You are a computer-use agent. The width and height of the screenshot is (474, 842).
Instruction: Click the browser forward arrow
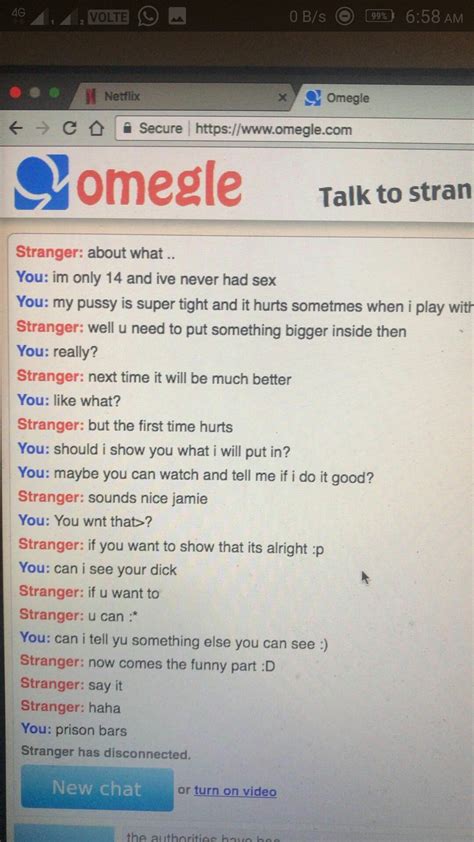click(41, 129)
